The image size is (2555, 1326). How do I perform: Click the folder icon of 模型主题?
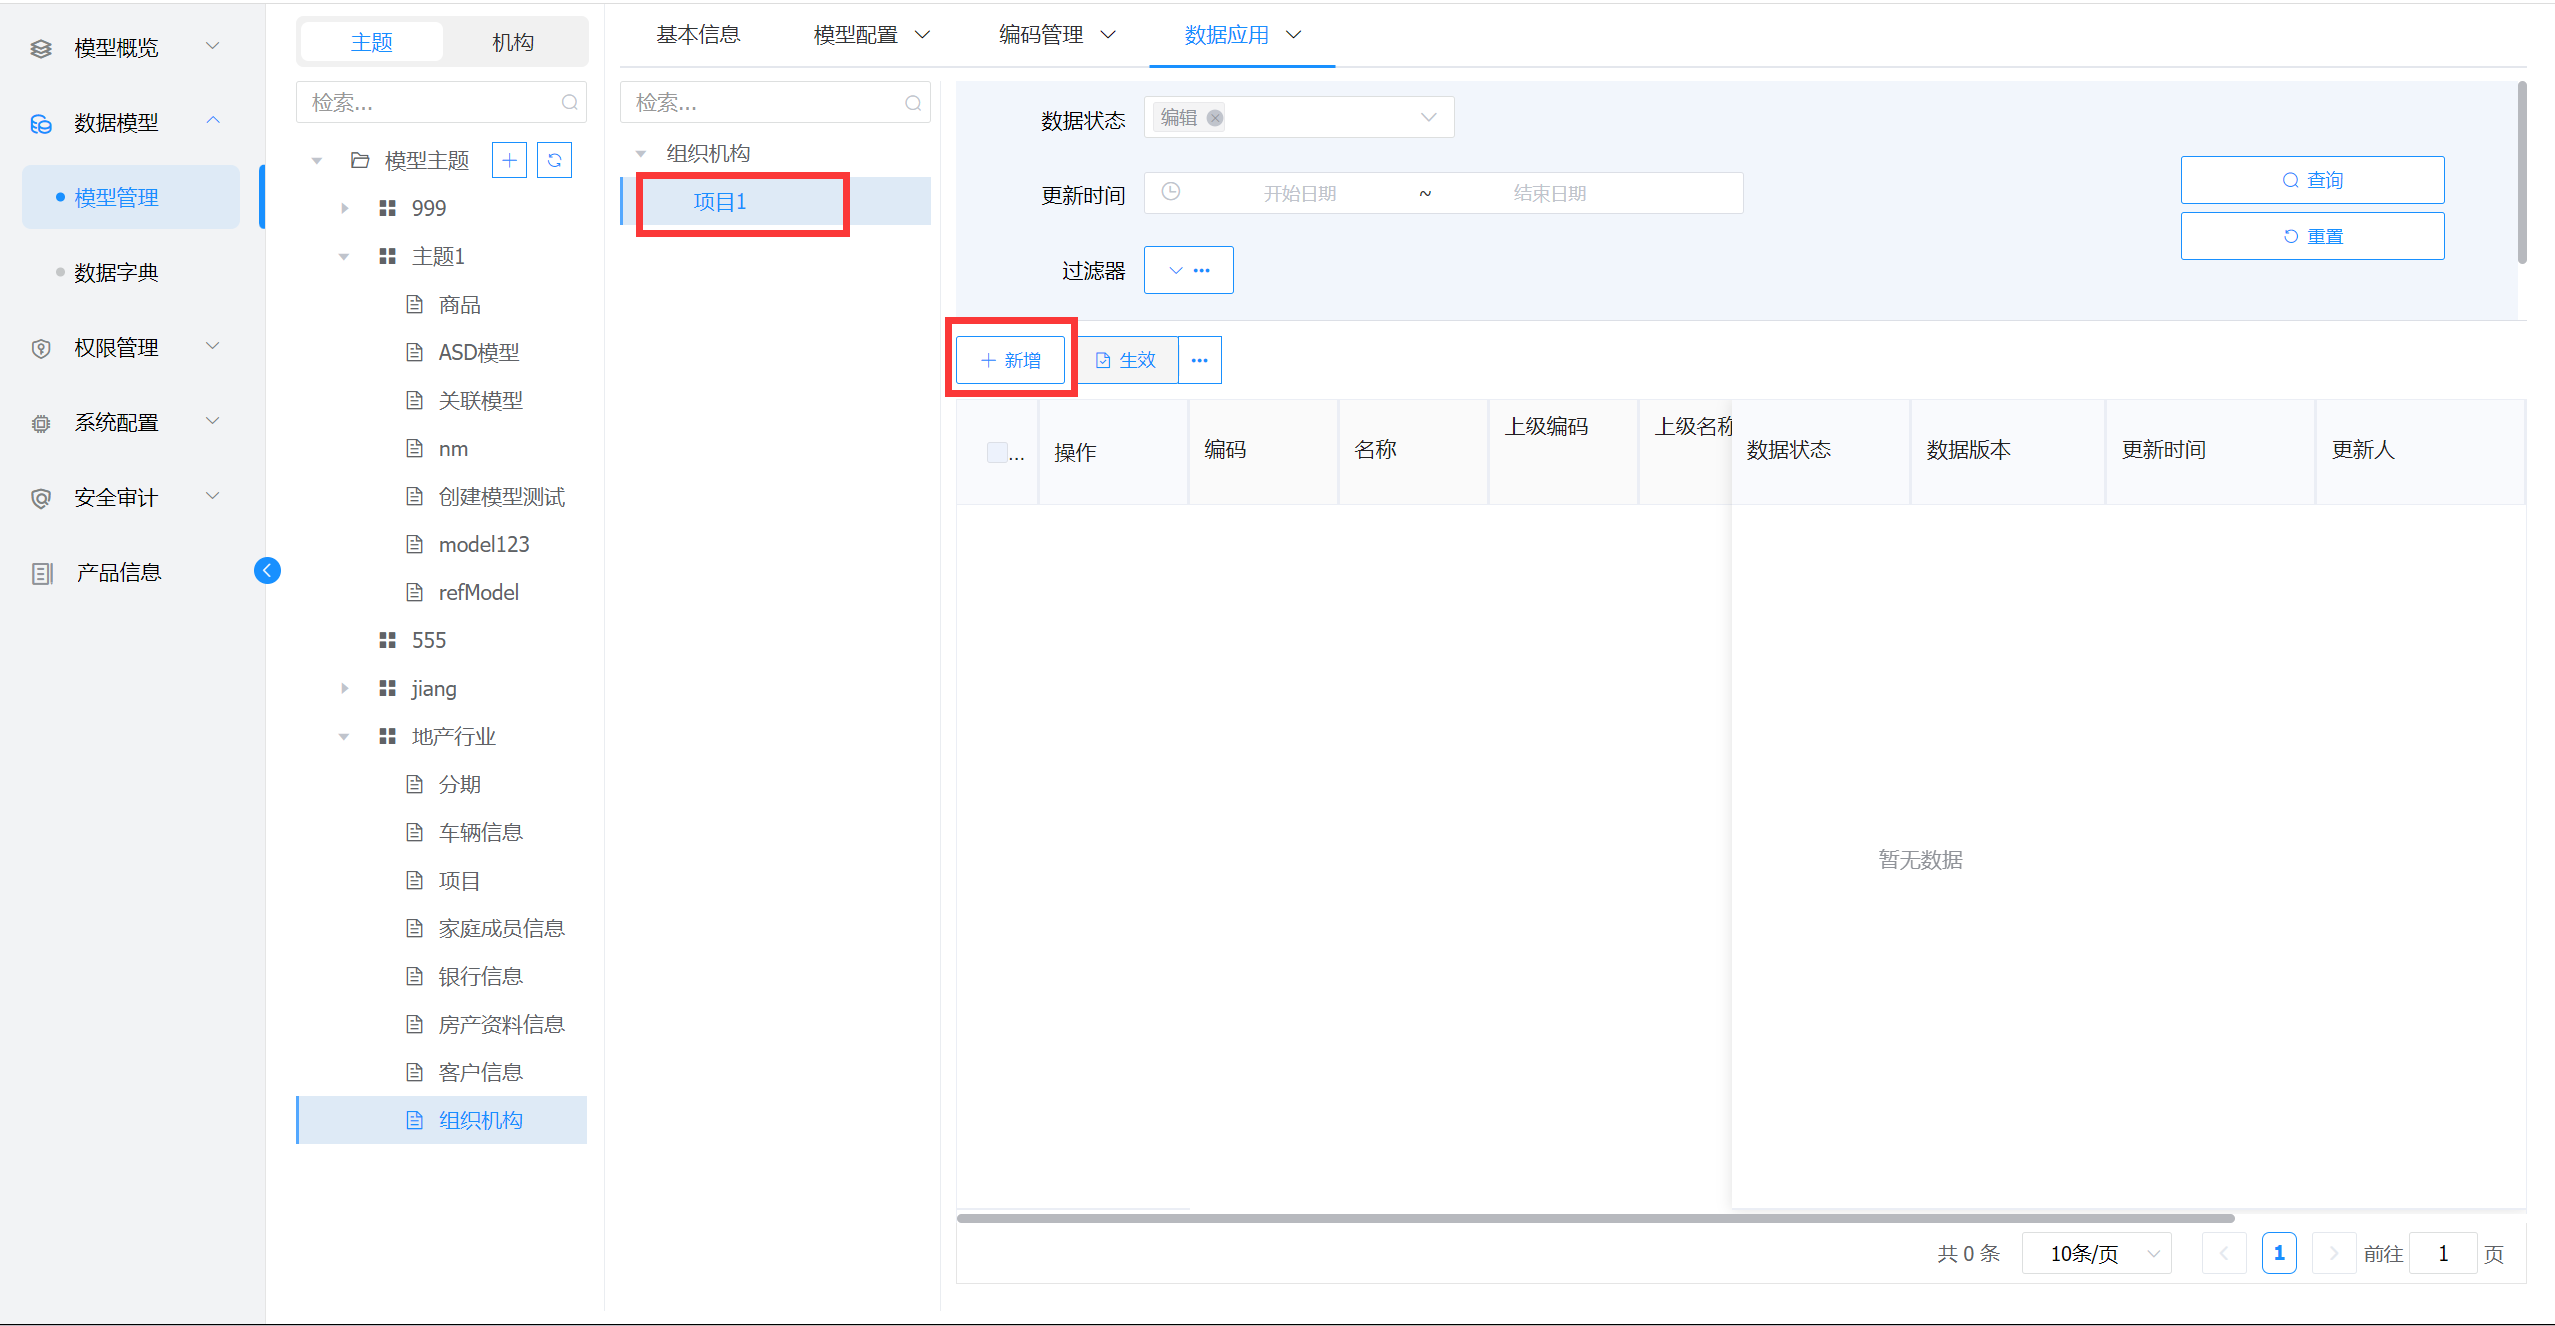pyautogui.click(x=360, y=160)
